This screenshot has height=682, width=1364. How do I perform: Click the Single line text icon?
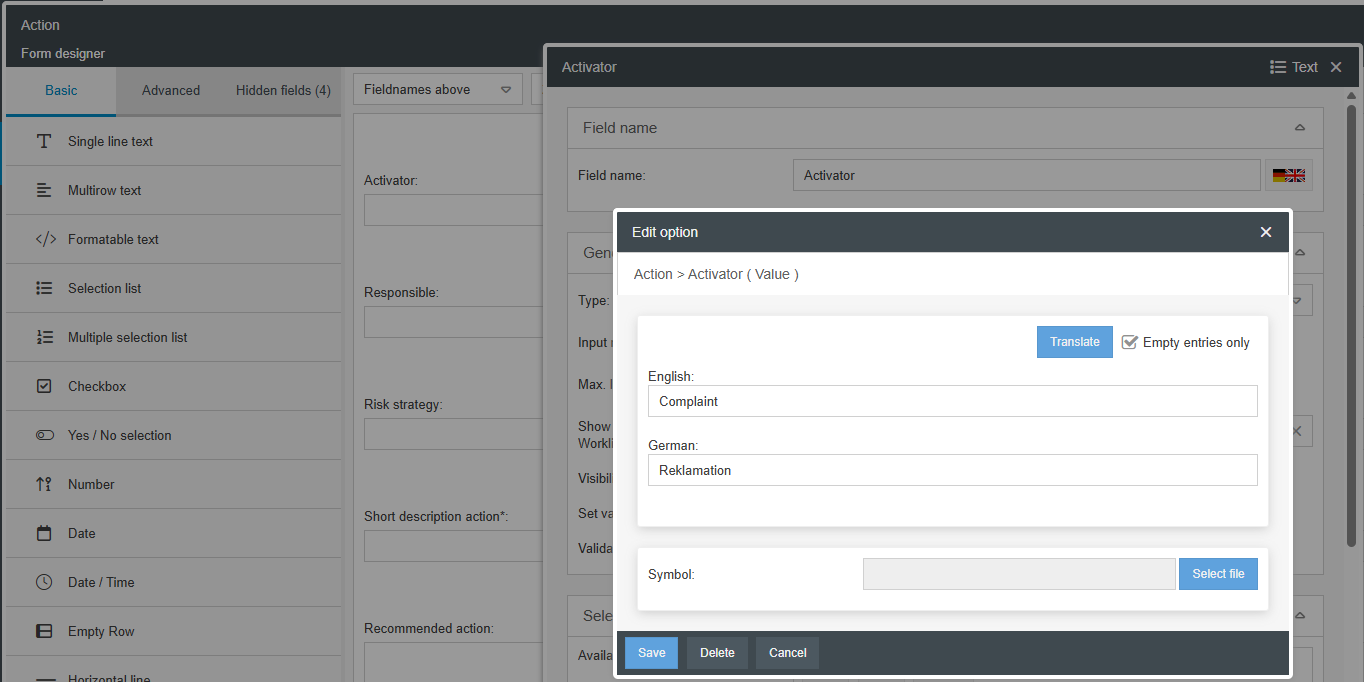pyautogui.click(x=44, y=141)
